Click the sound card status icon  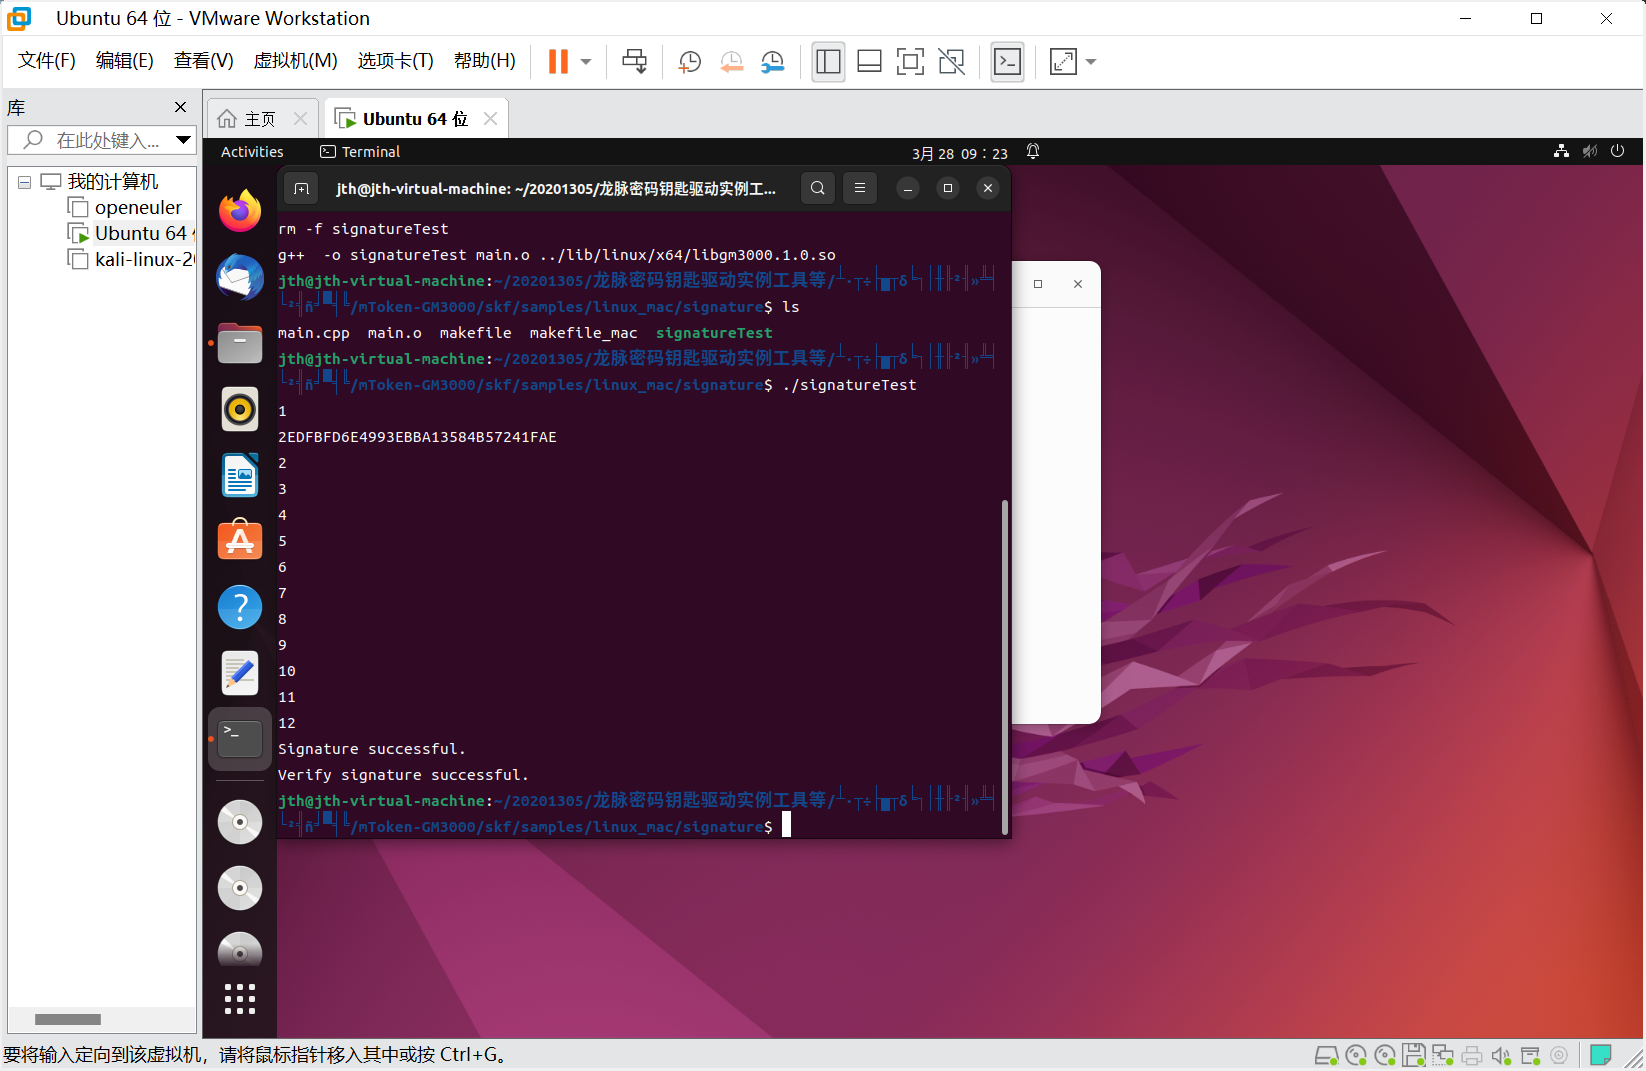click(1501, 1055)
